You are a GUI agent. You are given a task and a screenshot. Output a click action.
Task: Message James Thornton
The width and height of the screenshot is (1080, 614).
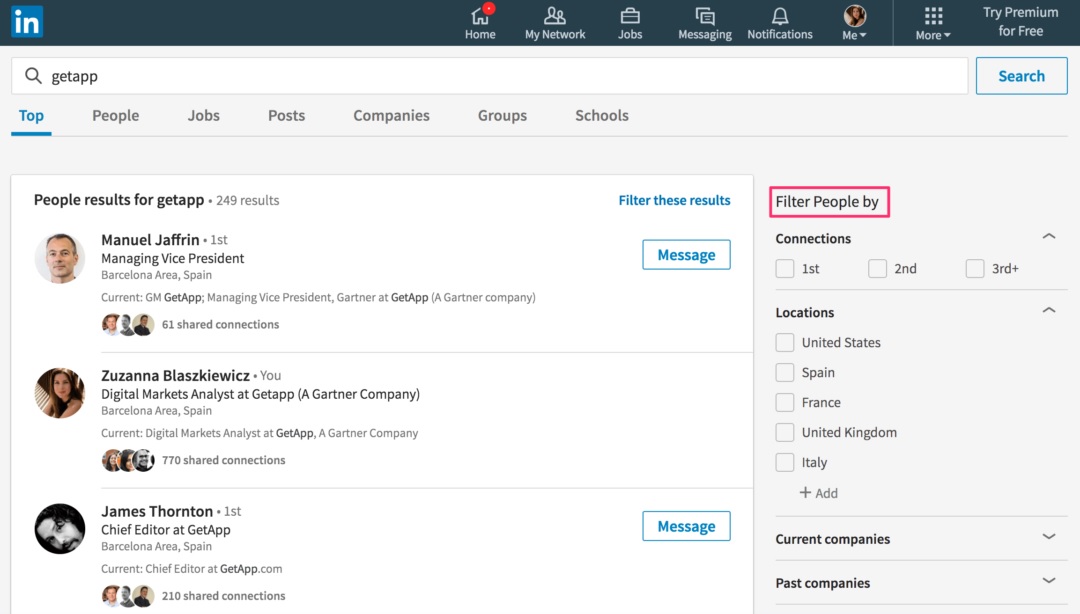(x=686, y=526)
